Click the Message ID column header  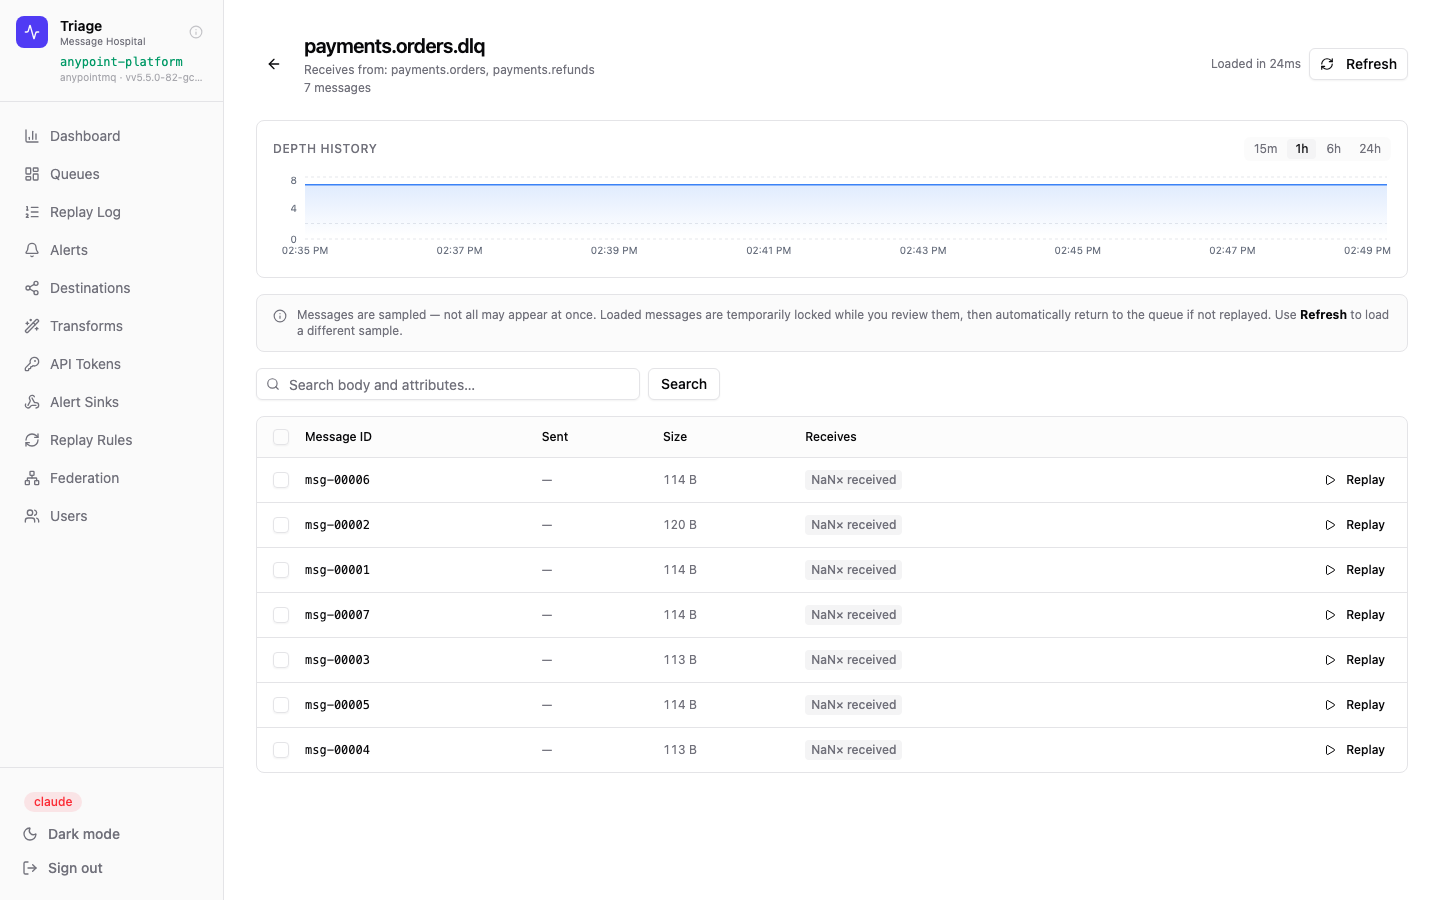(x=338, y=437)
